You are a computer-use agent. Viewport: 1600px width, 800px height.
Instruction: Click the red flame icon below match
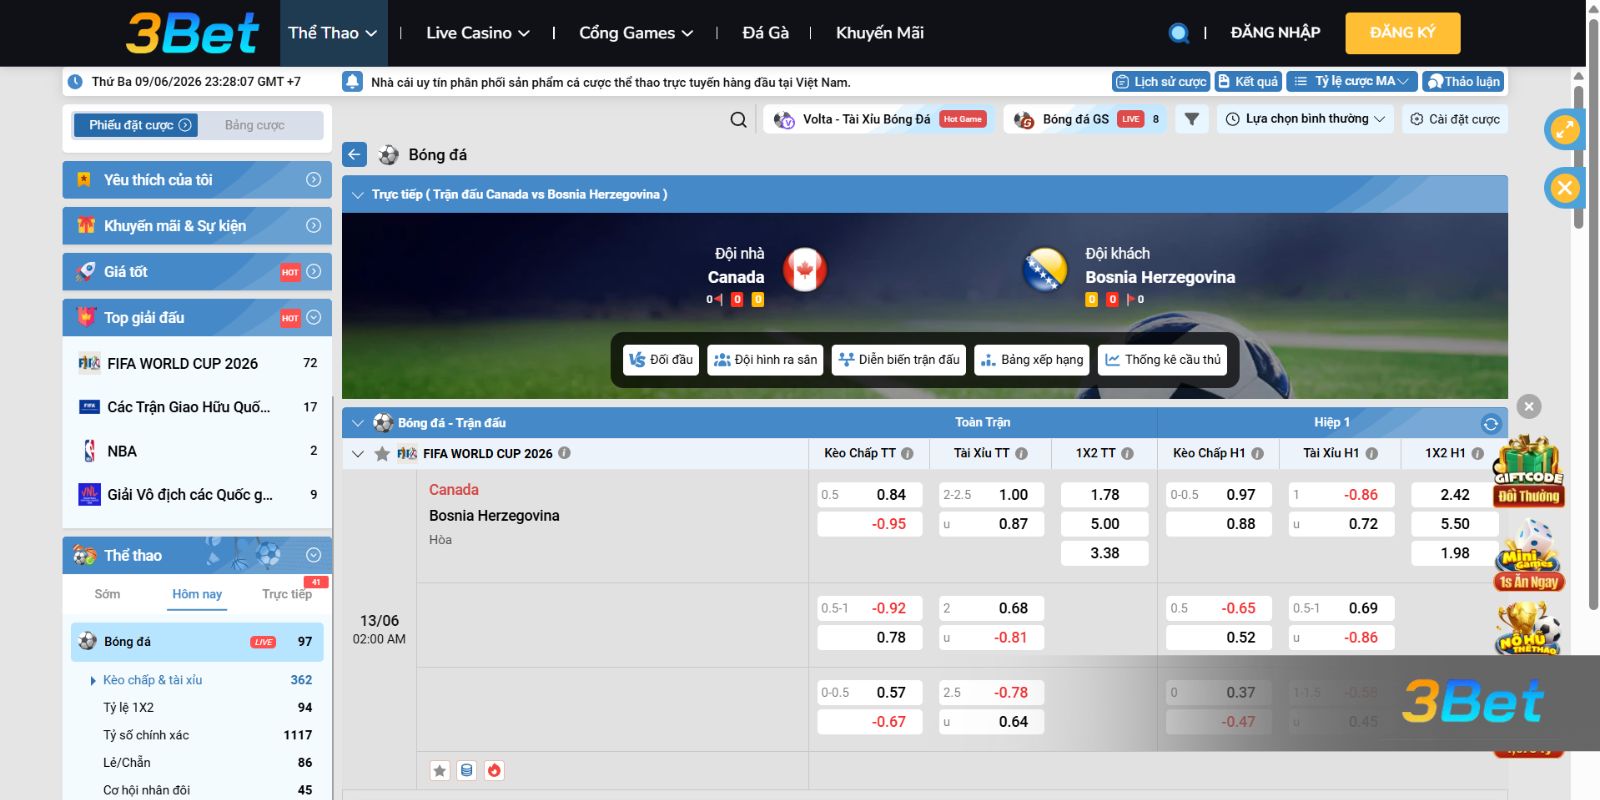(494, 770)
